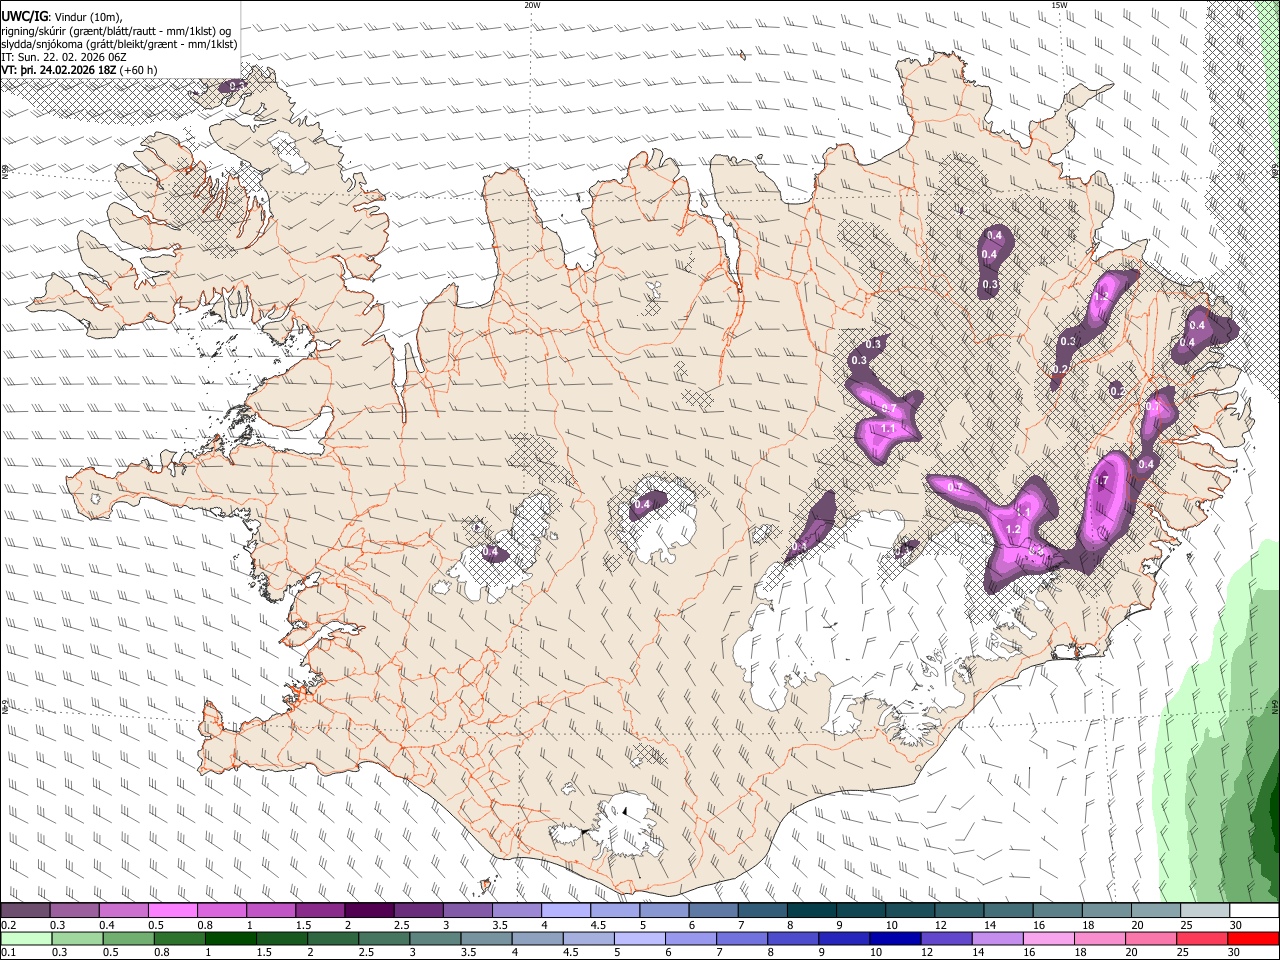Screen dimensions: 1280x960
Task: Pick the snow legend swatch labeled 16
Action: [x=1056, y=910]
